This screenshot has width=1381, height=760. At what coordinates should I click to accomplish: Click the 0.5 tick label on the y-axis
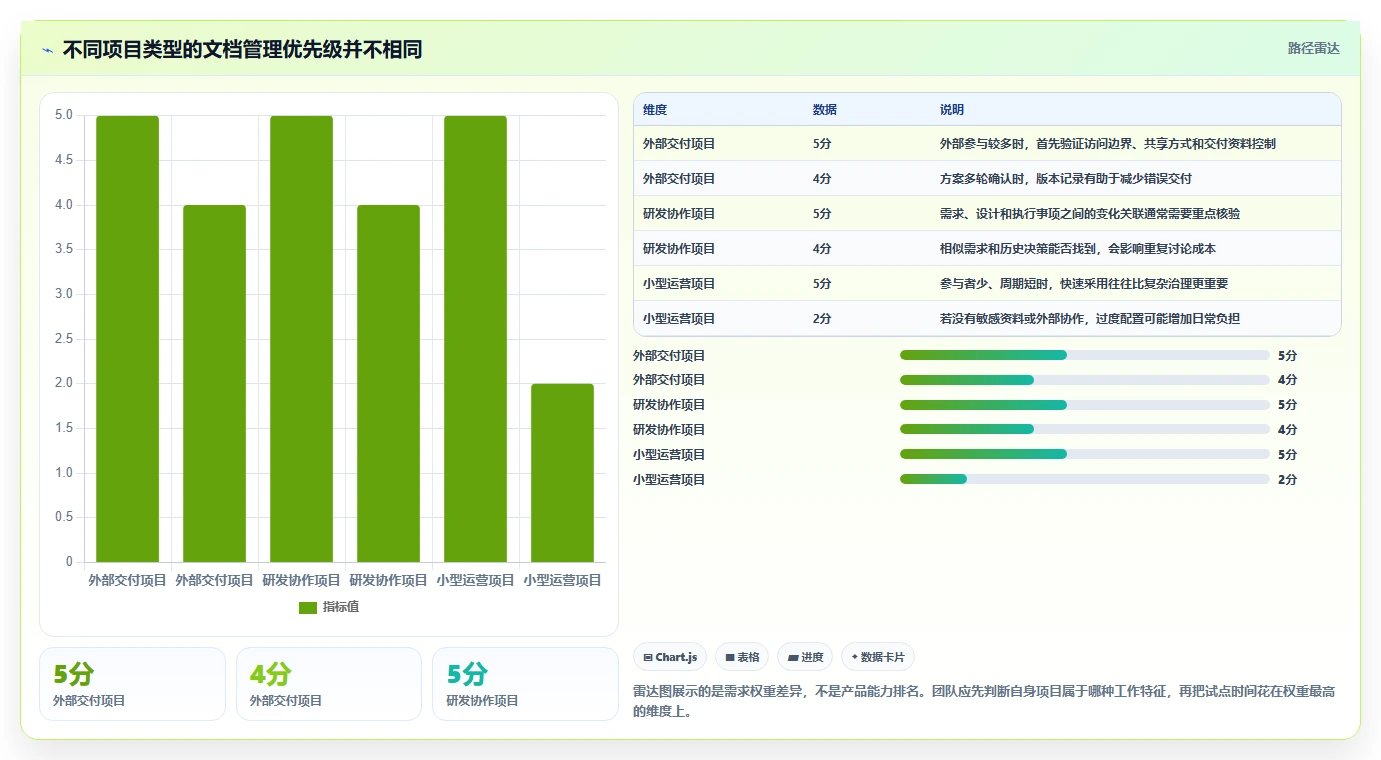tap(64, 517)
